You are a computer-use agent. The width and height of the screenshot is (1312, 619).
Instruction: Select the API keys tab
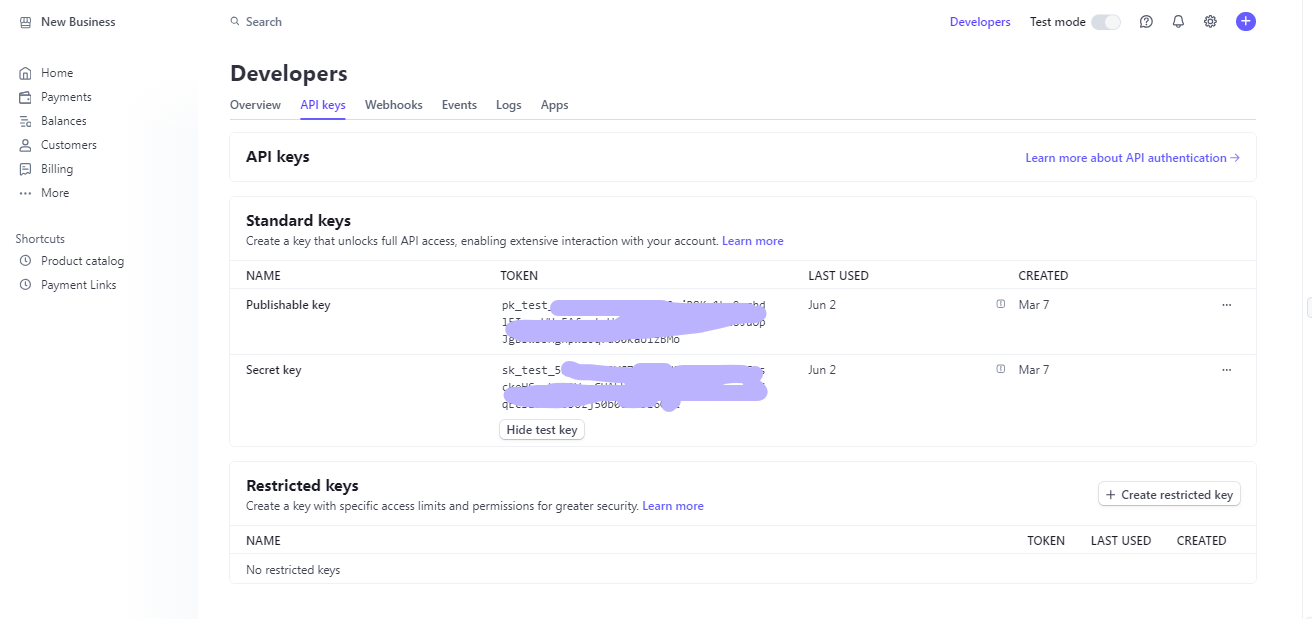[323, 105]
